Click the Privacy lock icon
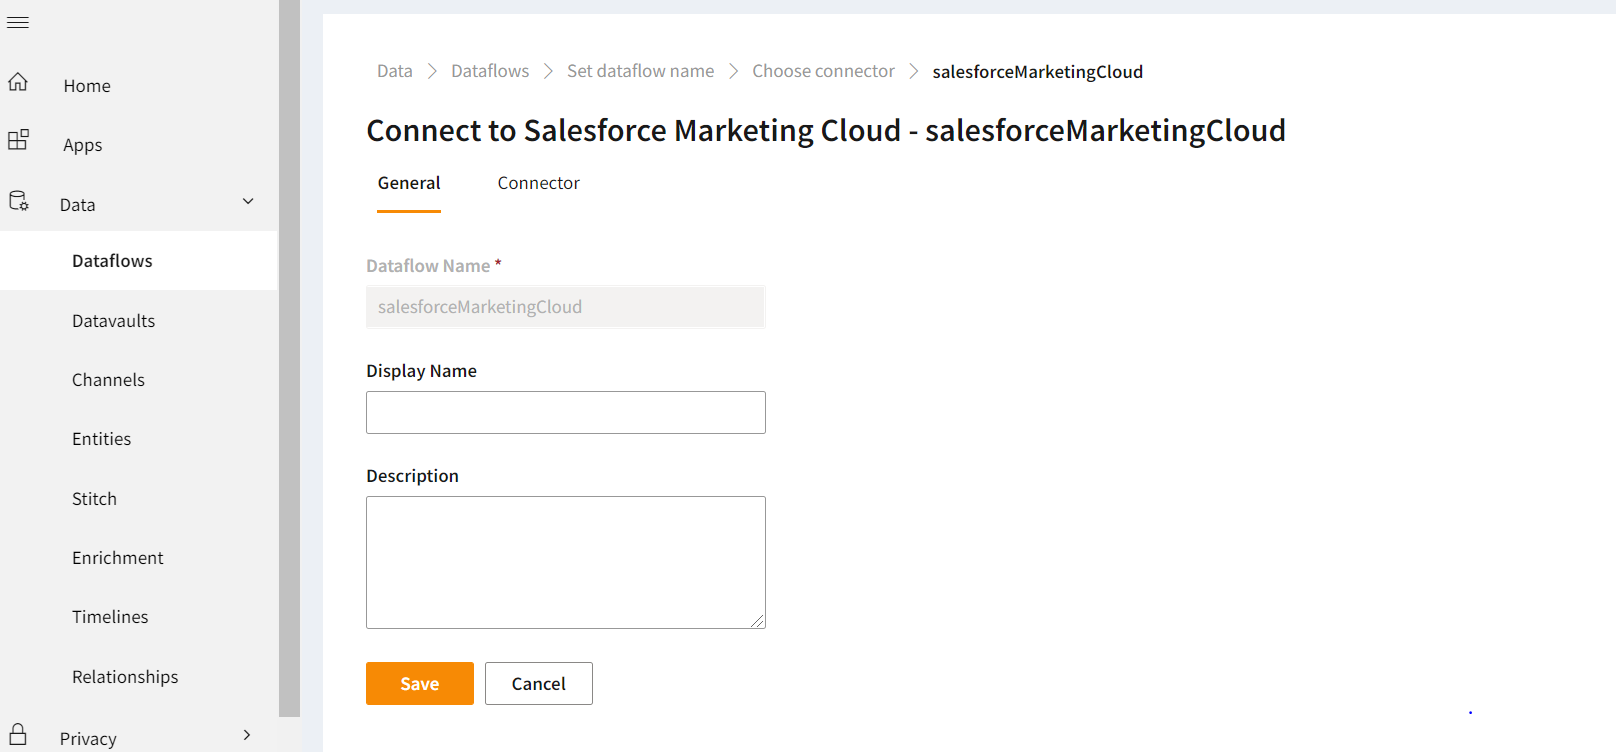This screenshot has width=1616, height=752. click(18, 735)
